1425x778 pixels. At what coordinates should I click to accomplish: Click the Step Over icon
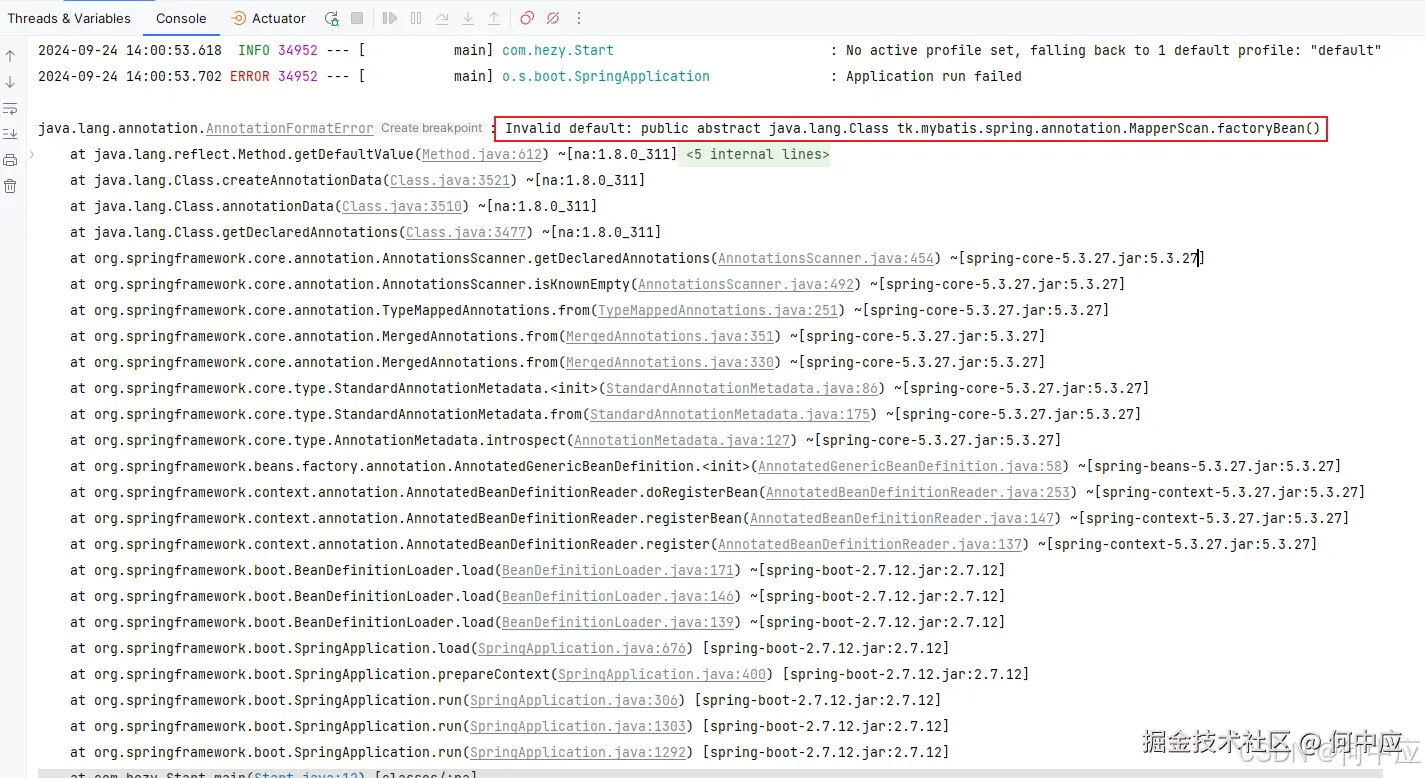442,18
